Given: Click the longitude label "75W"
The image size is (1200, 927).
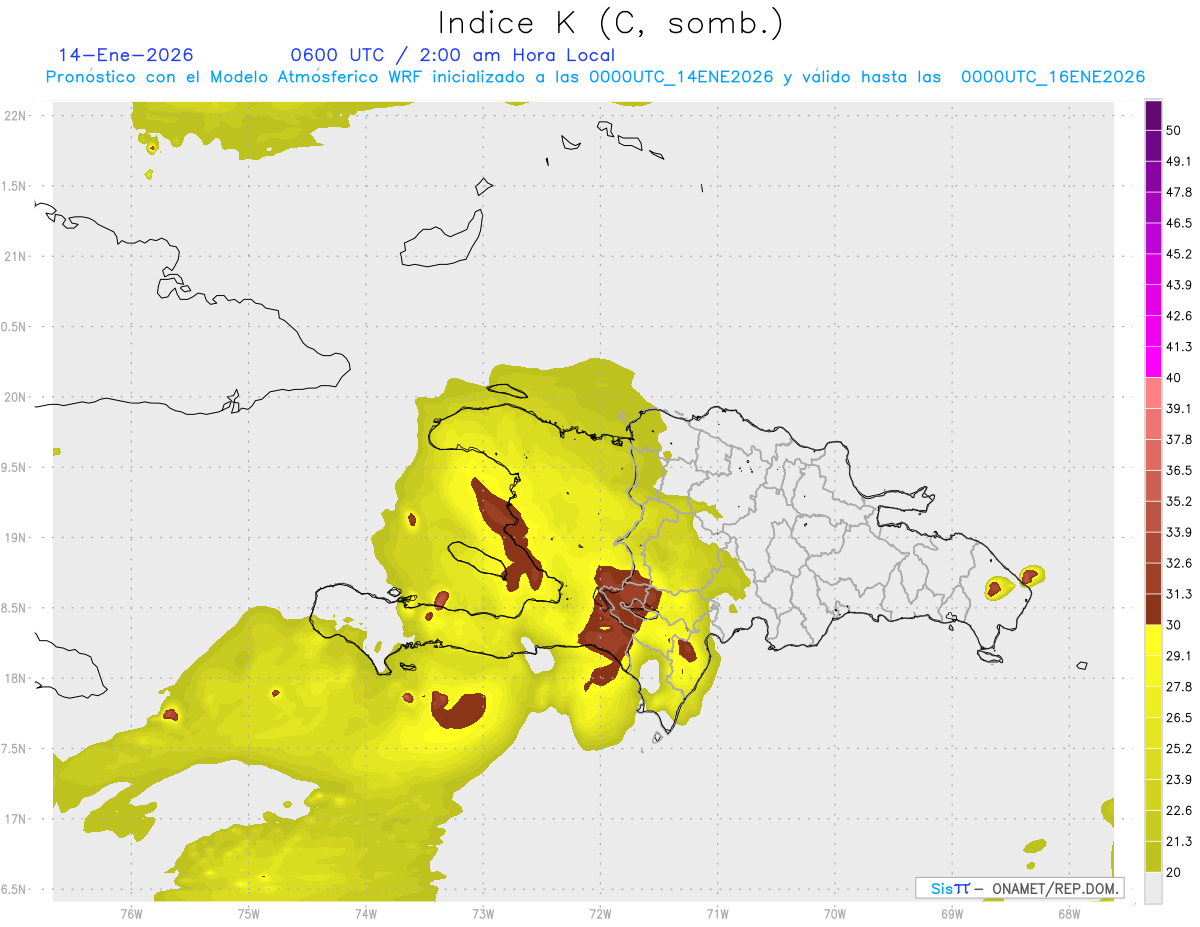Looking at the screenshot, I should tap(248, 913).
